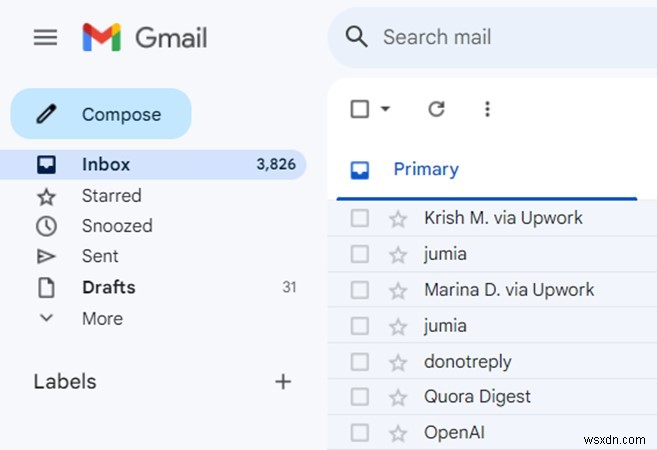Screen dimensions: 657x450
Task: Click the pencil icon in Compose
Action: pyautogui.click(x=46, y=114)
